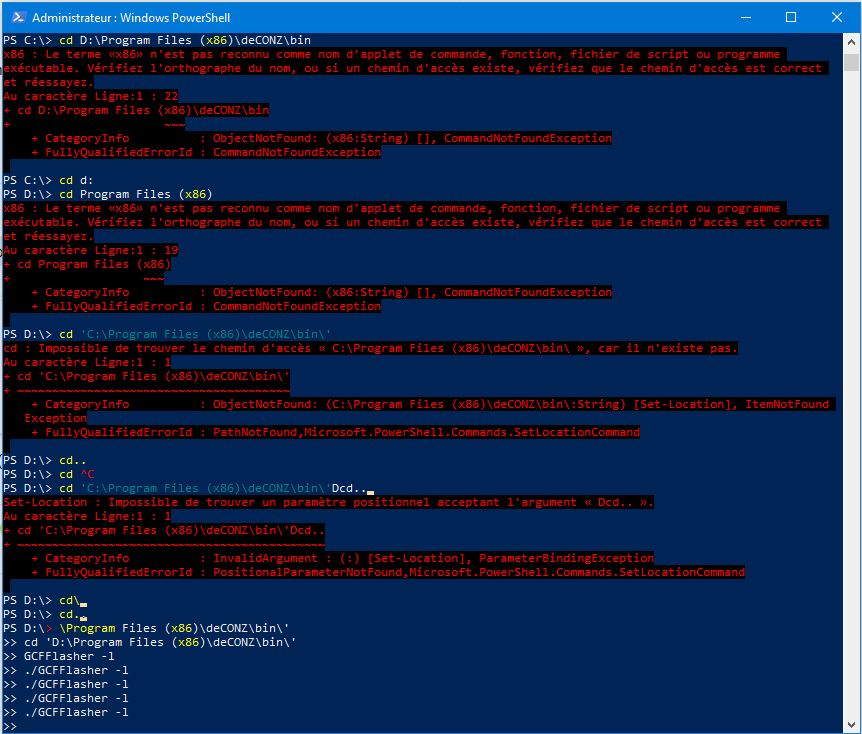Click the command 'cd Program Files (x86)' at the PS D:\> prompt
The width and height of the screenshot is (862, 734).
click(x=135, y=194)
